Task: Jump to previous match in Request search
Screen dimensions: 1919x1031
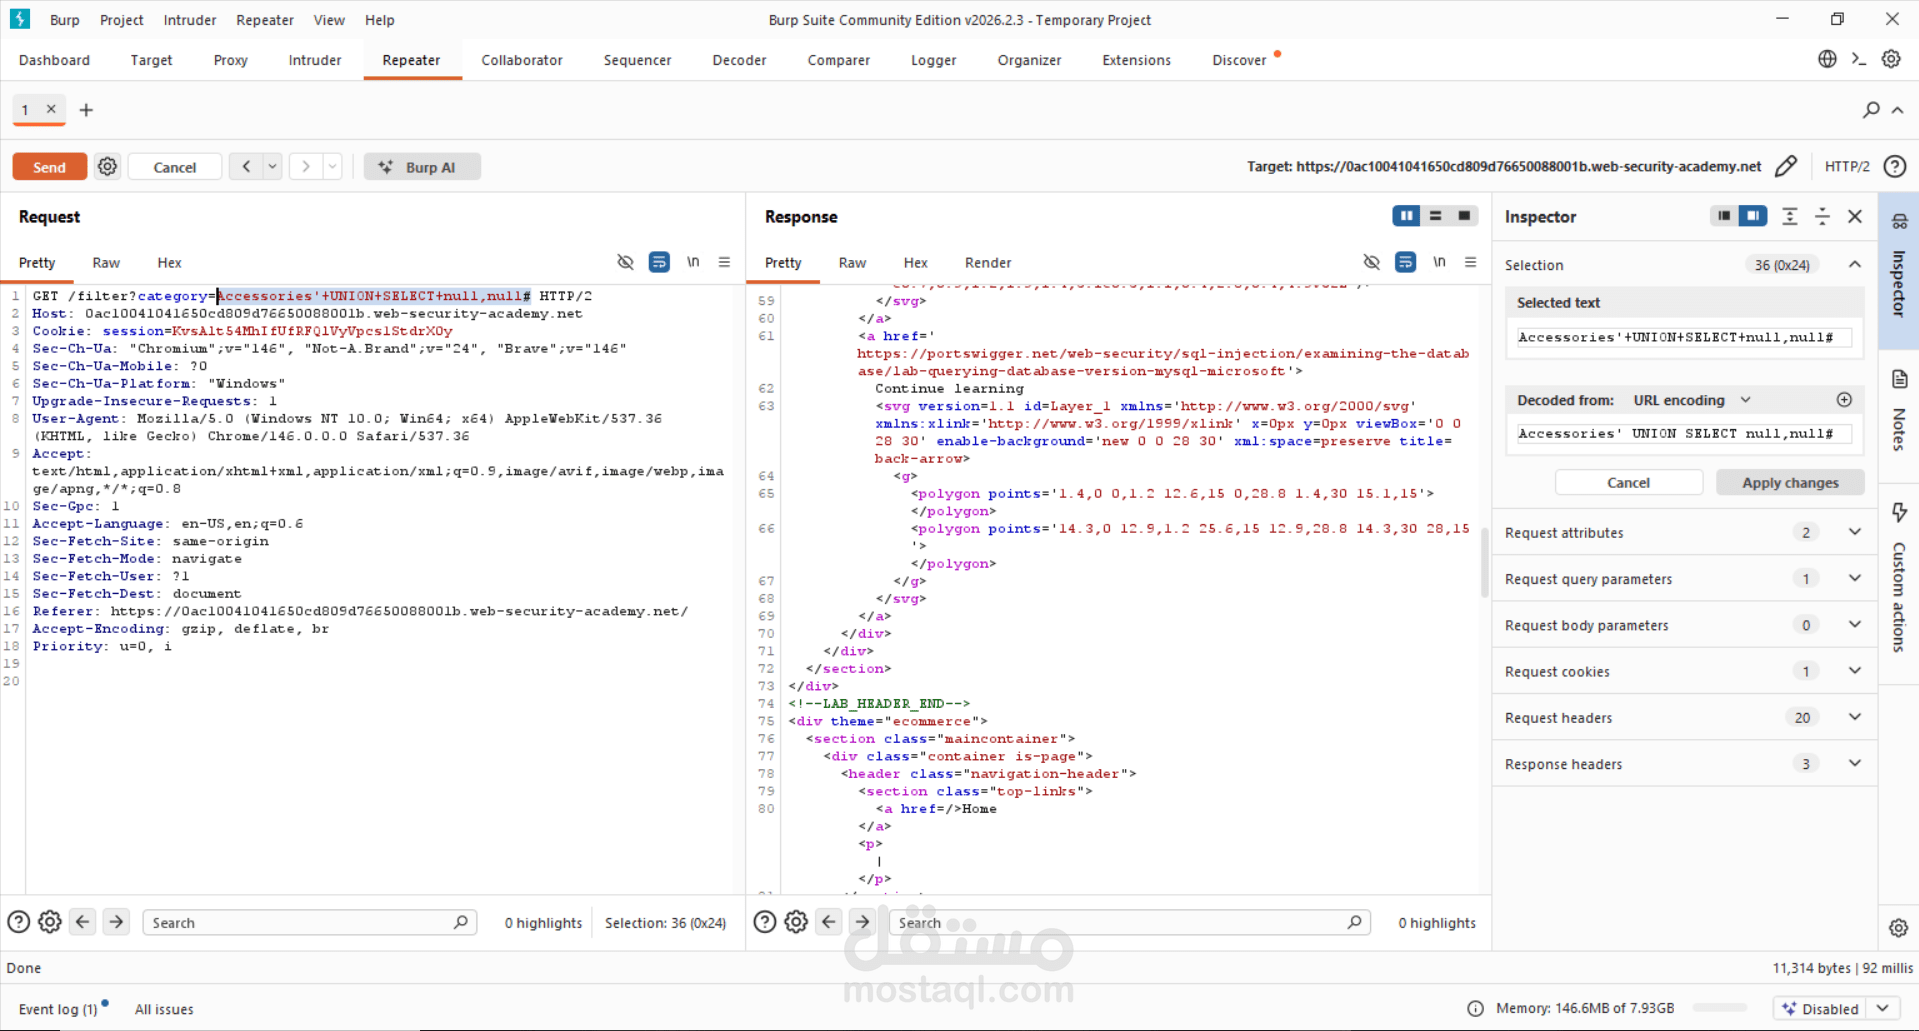Action: tap(83, 922)
